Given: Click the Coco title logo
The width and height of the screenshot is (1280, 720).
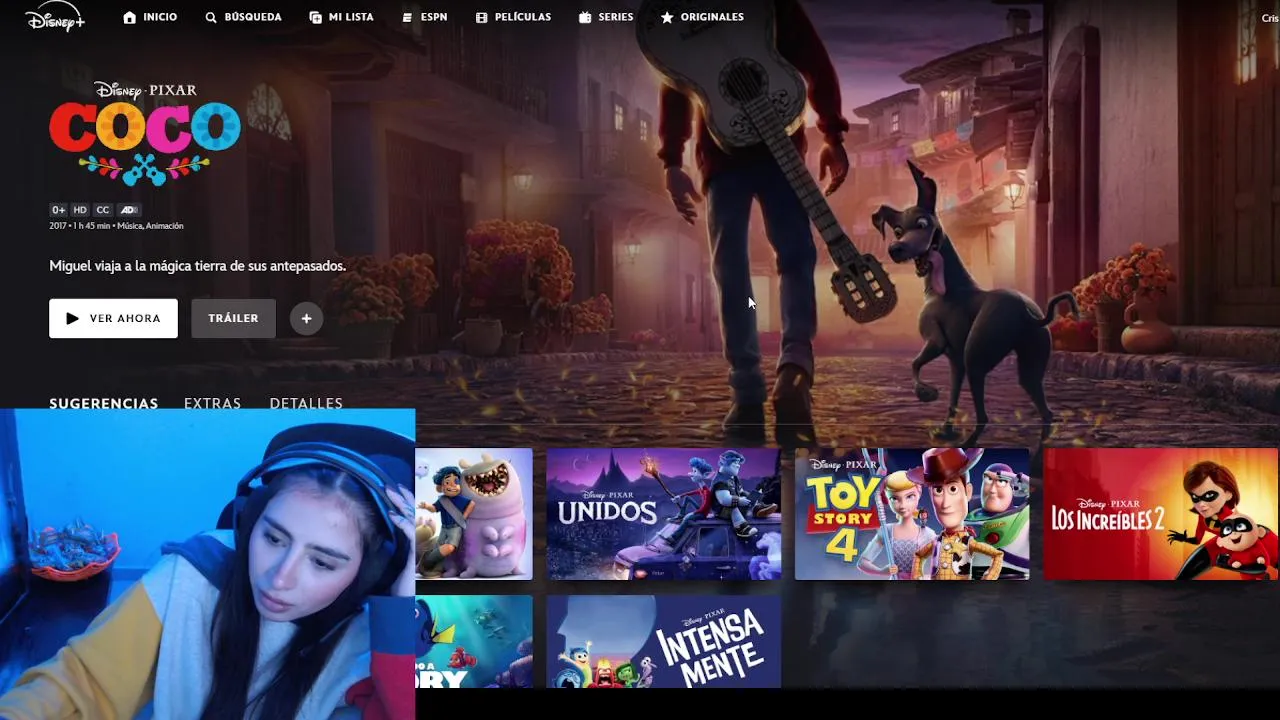Looking at the screenshot, I should (x=145, y=133).
